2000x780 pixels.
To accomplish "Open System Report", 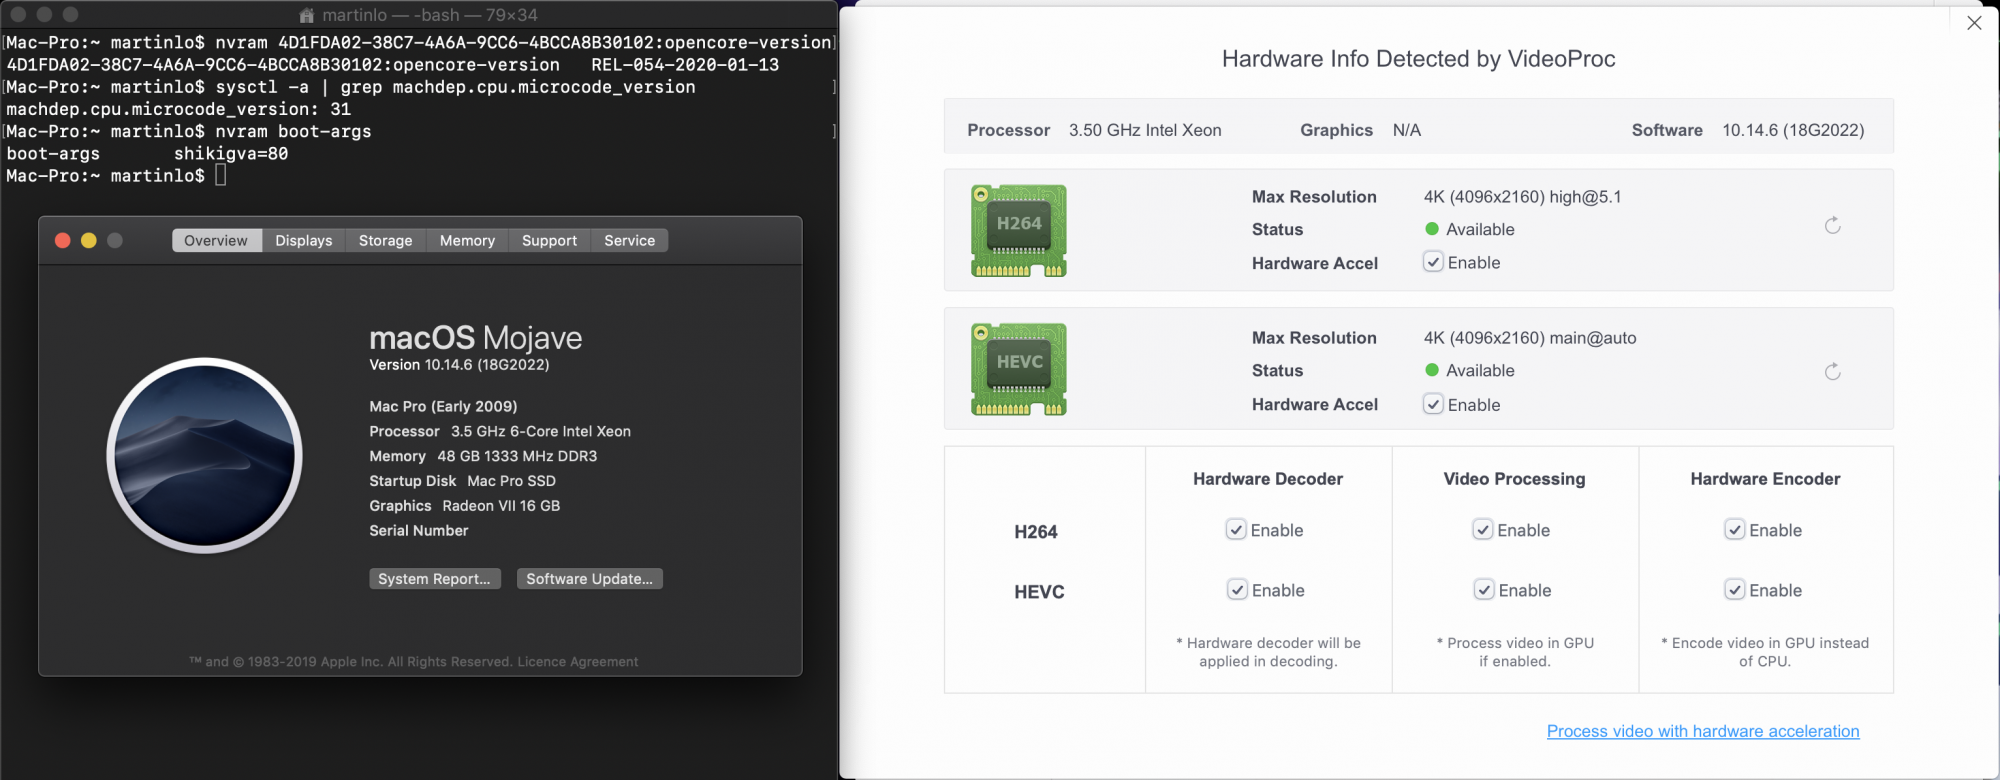I will pos(435,579).
